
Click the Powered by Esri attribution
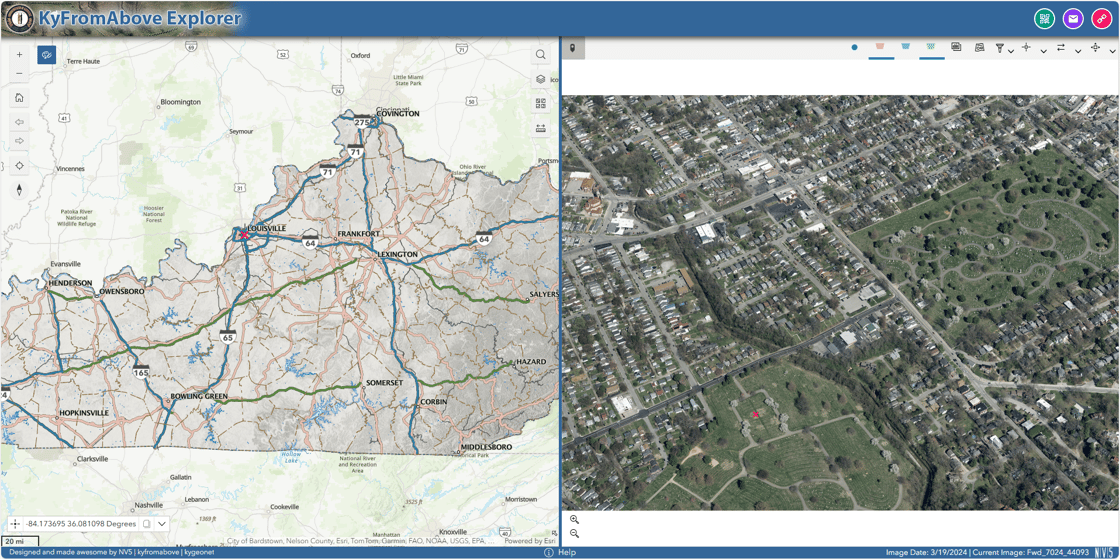[529, 540]
